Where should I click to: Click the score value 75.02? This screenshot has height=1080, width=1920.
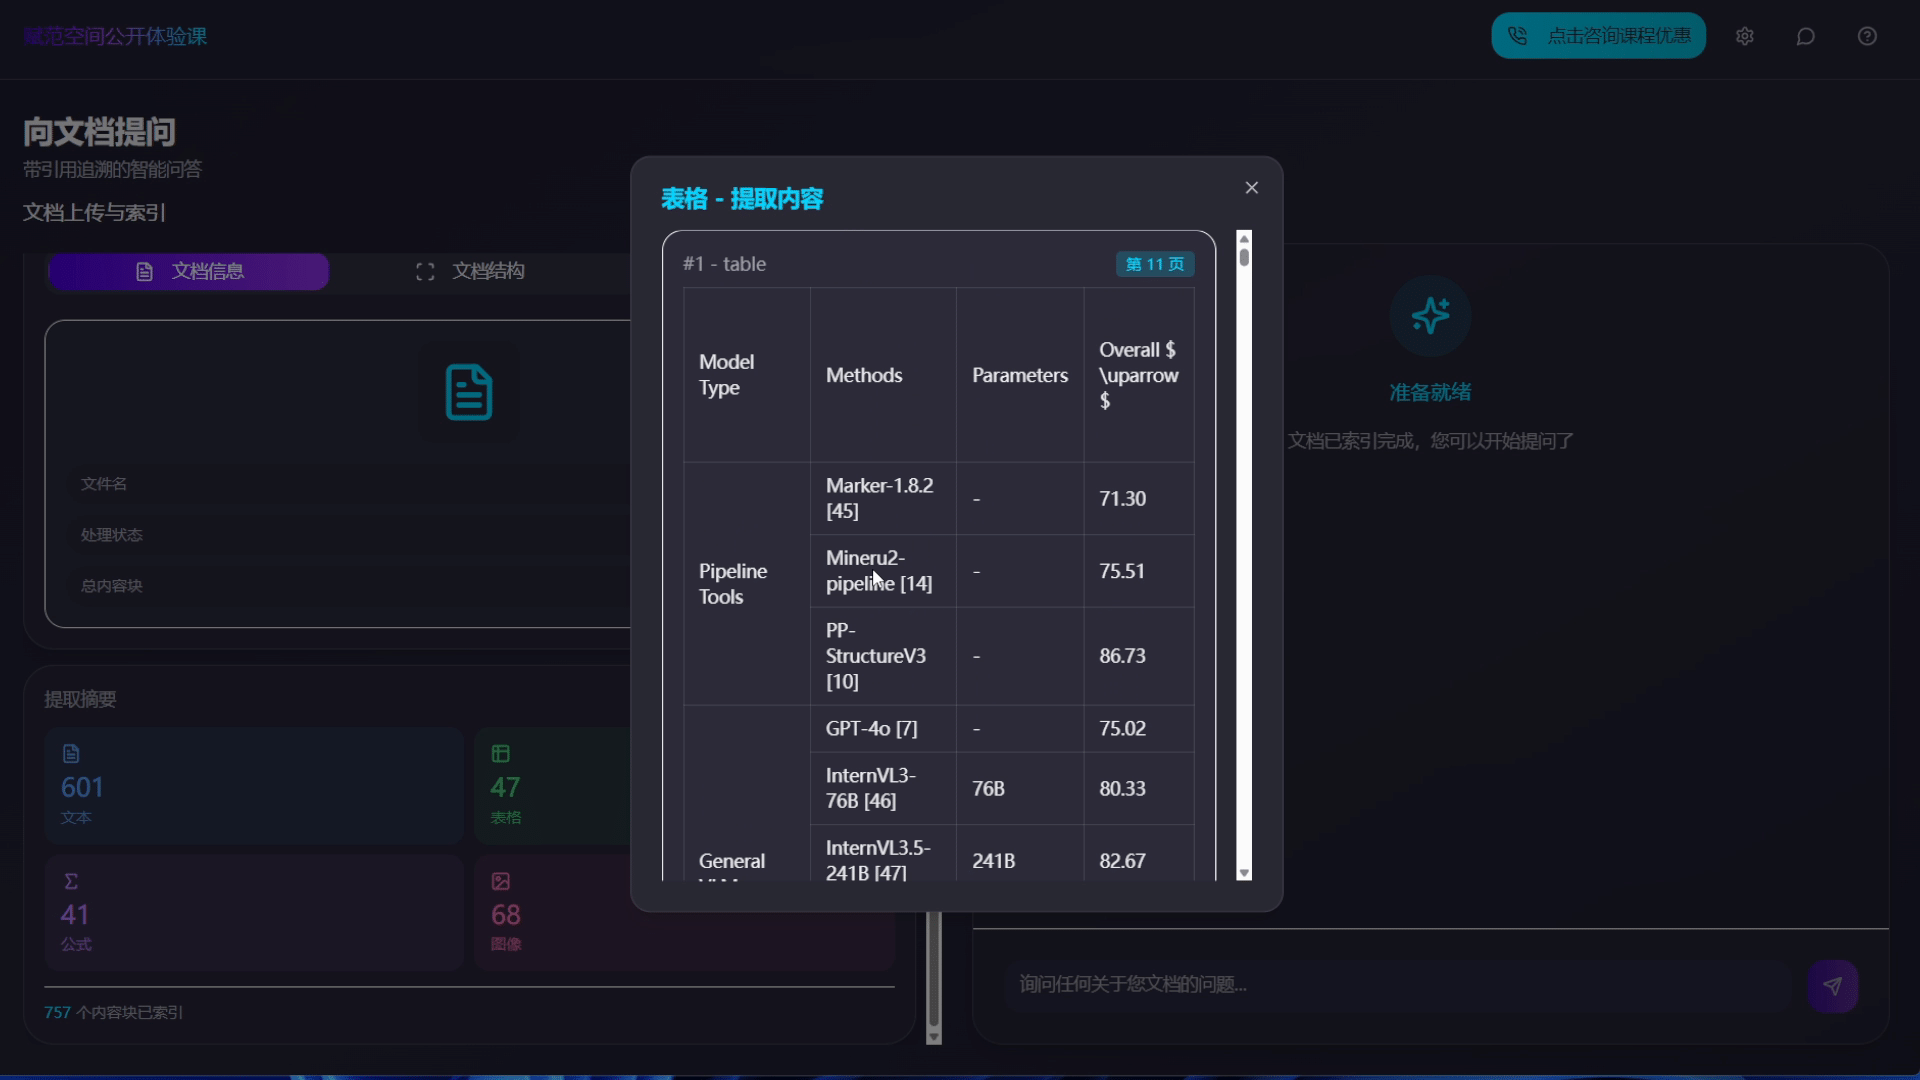(x=1122, y=729)
